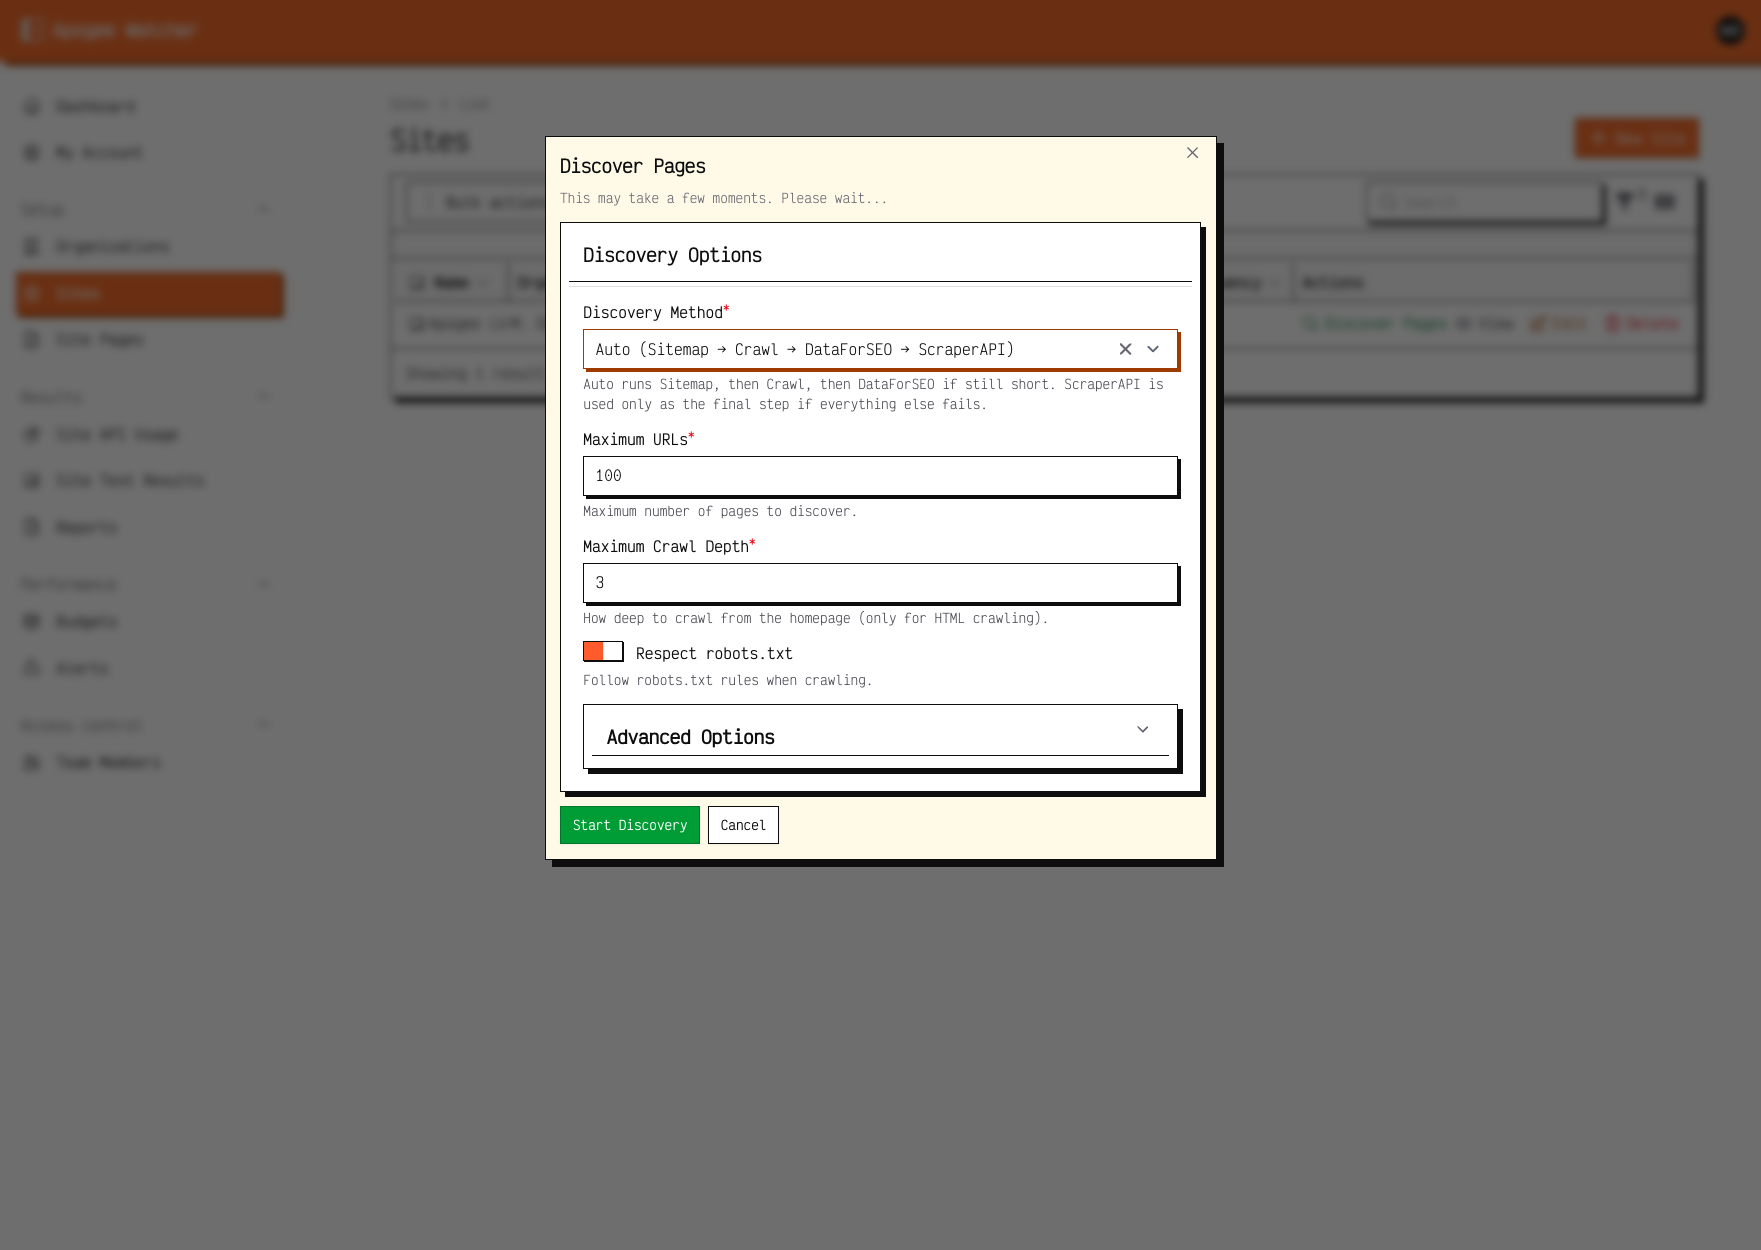1761x1250 pixels.
Task: Click the table filter funnel icon
Action: pyautogui.click(x=1625, y=201)
